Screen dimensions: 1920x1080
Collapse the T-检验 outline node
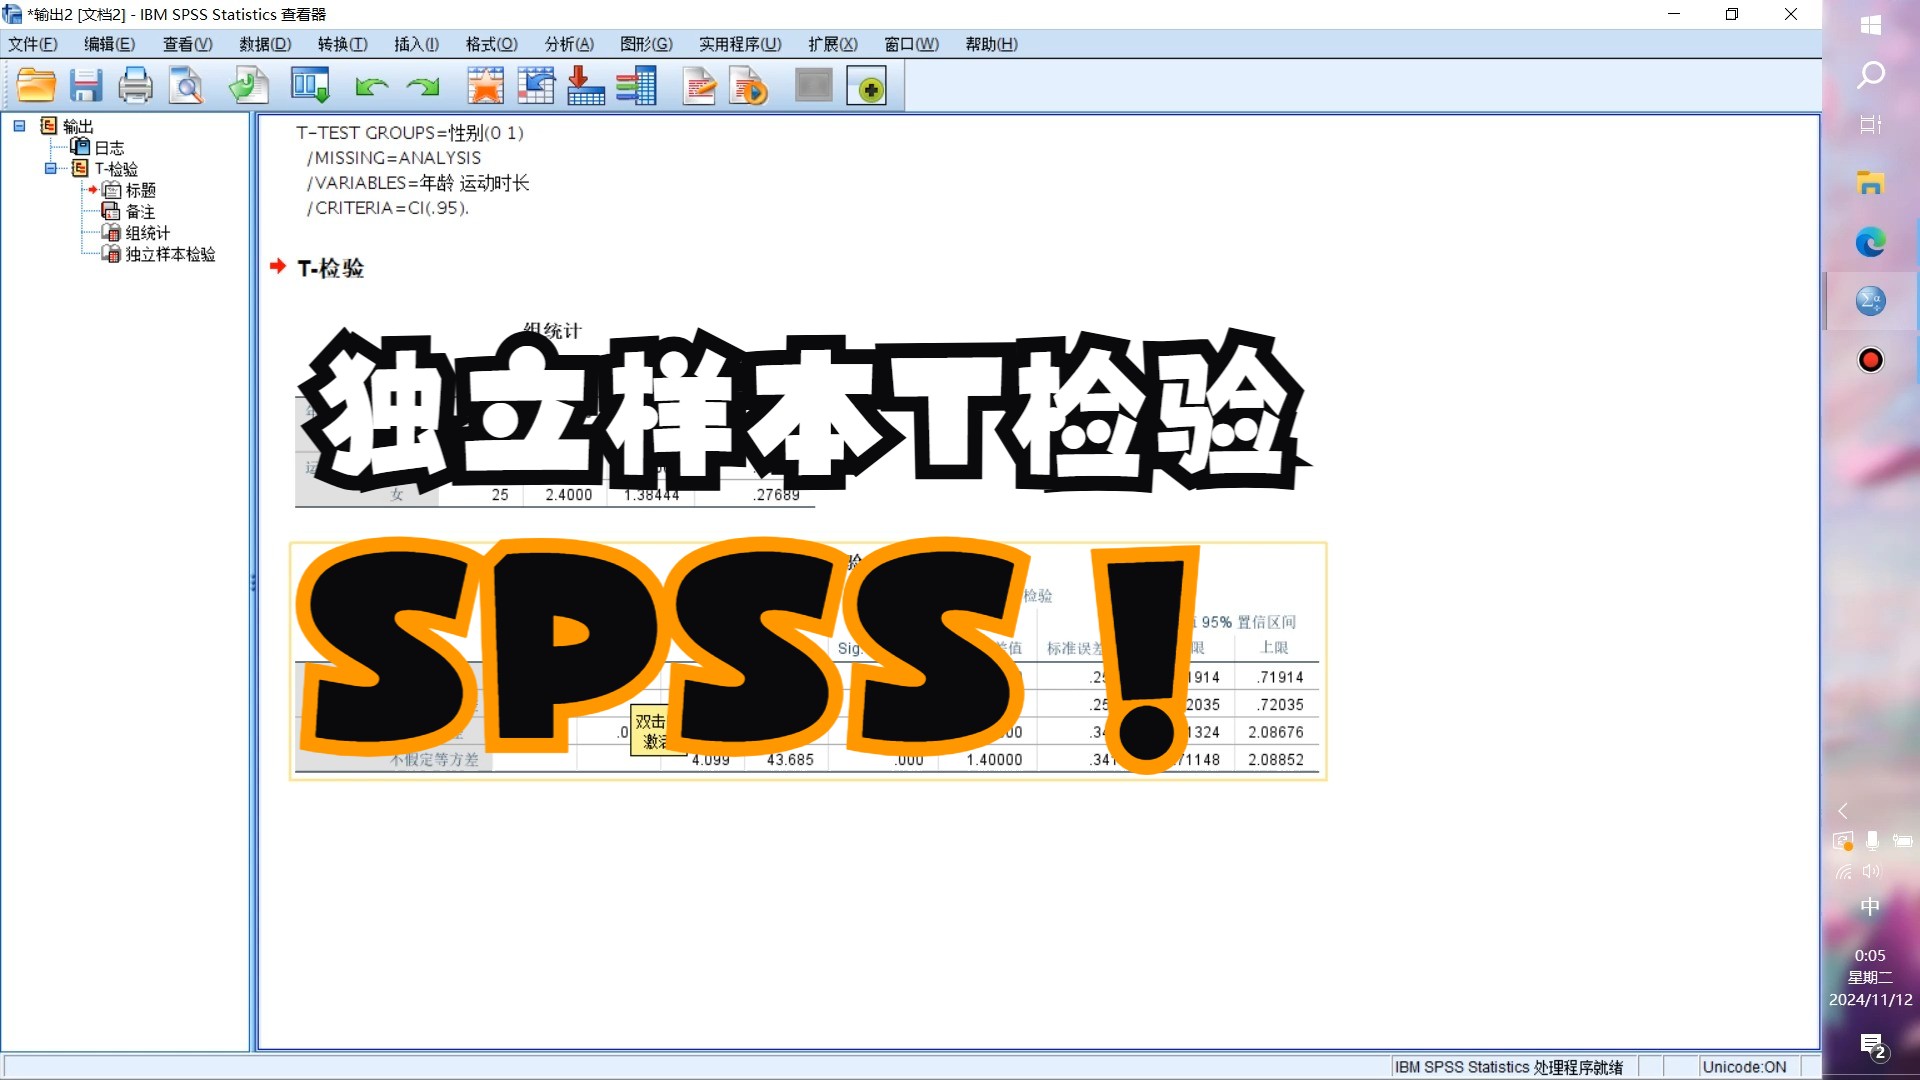pyautogui.click(x=50, y=169)
